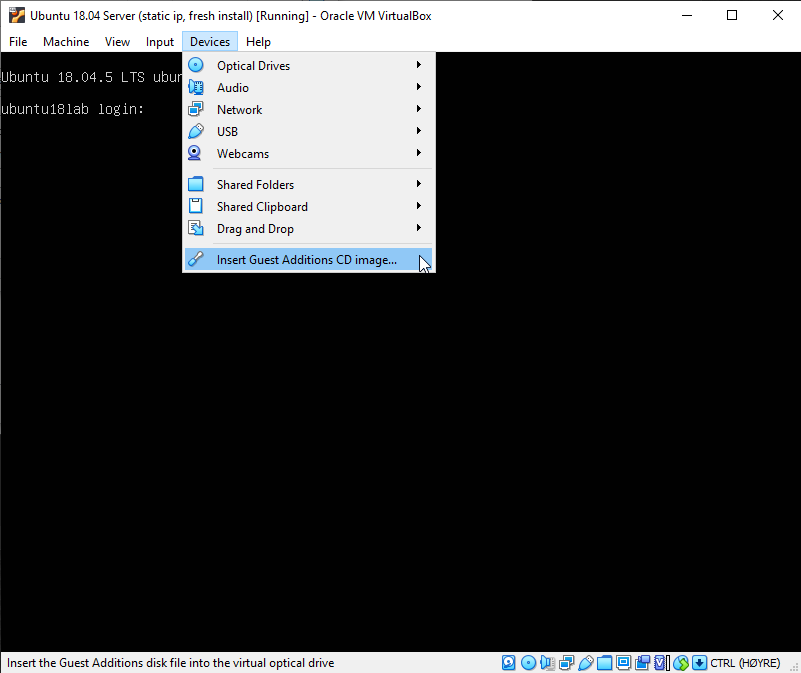Open the Input menu
The height and width of the screenshot is (673, 801).
pos(160,42)
